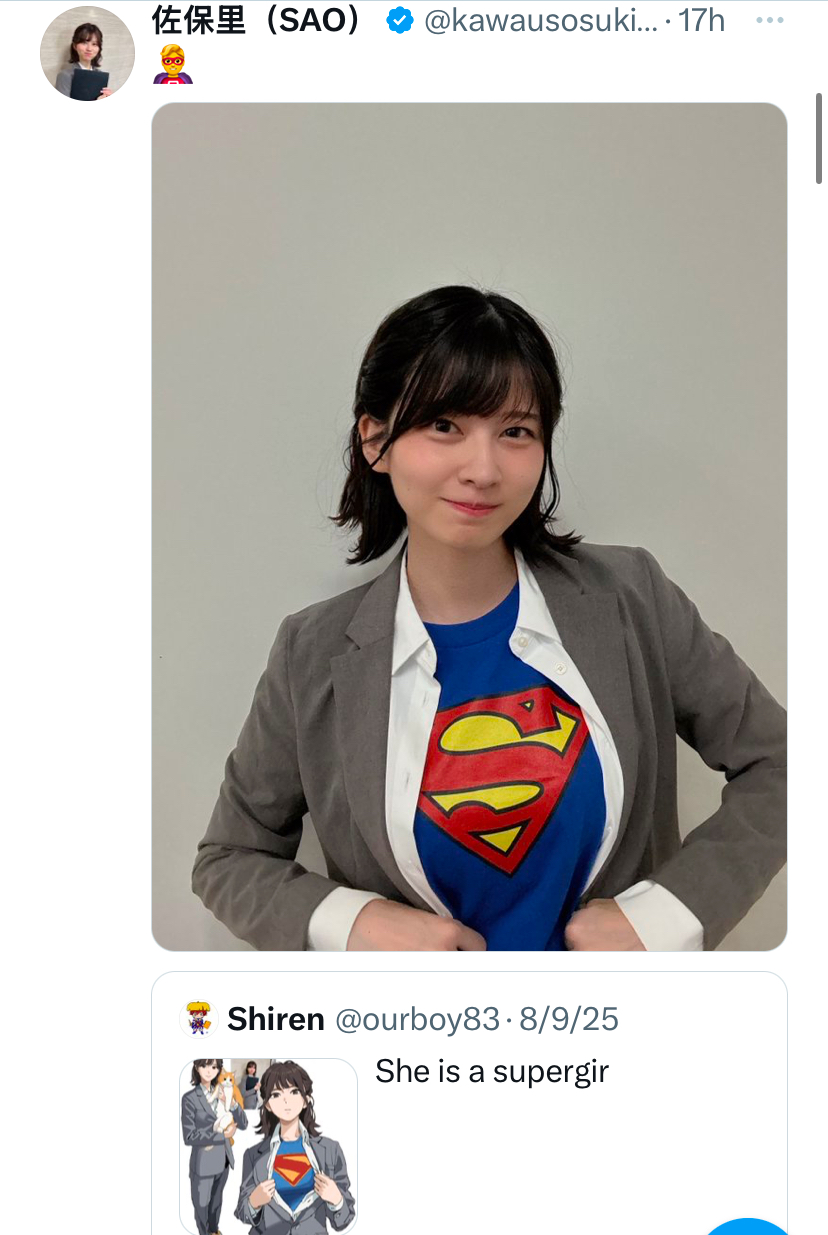
Task: Open Shiren's small avatar in the quoted tweet
Action: 198,1019
